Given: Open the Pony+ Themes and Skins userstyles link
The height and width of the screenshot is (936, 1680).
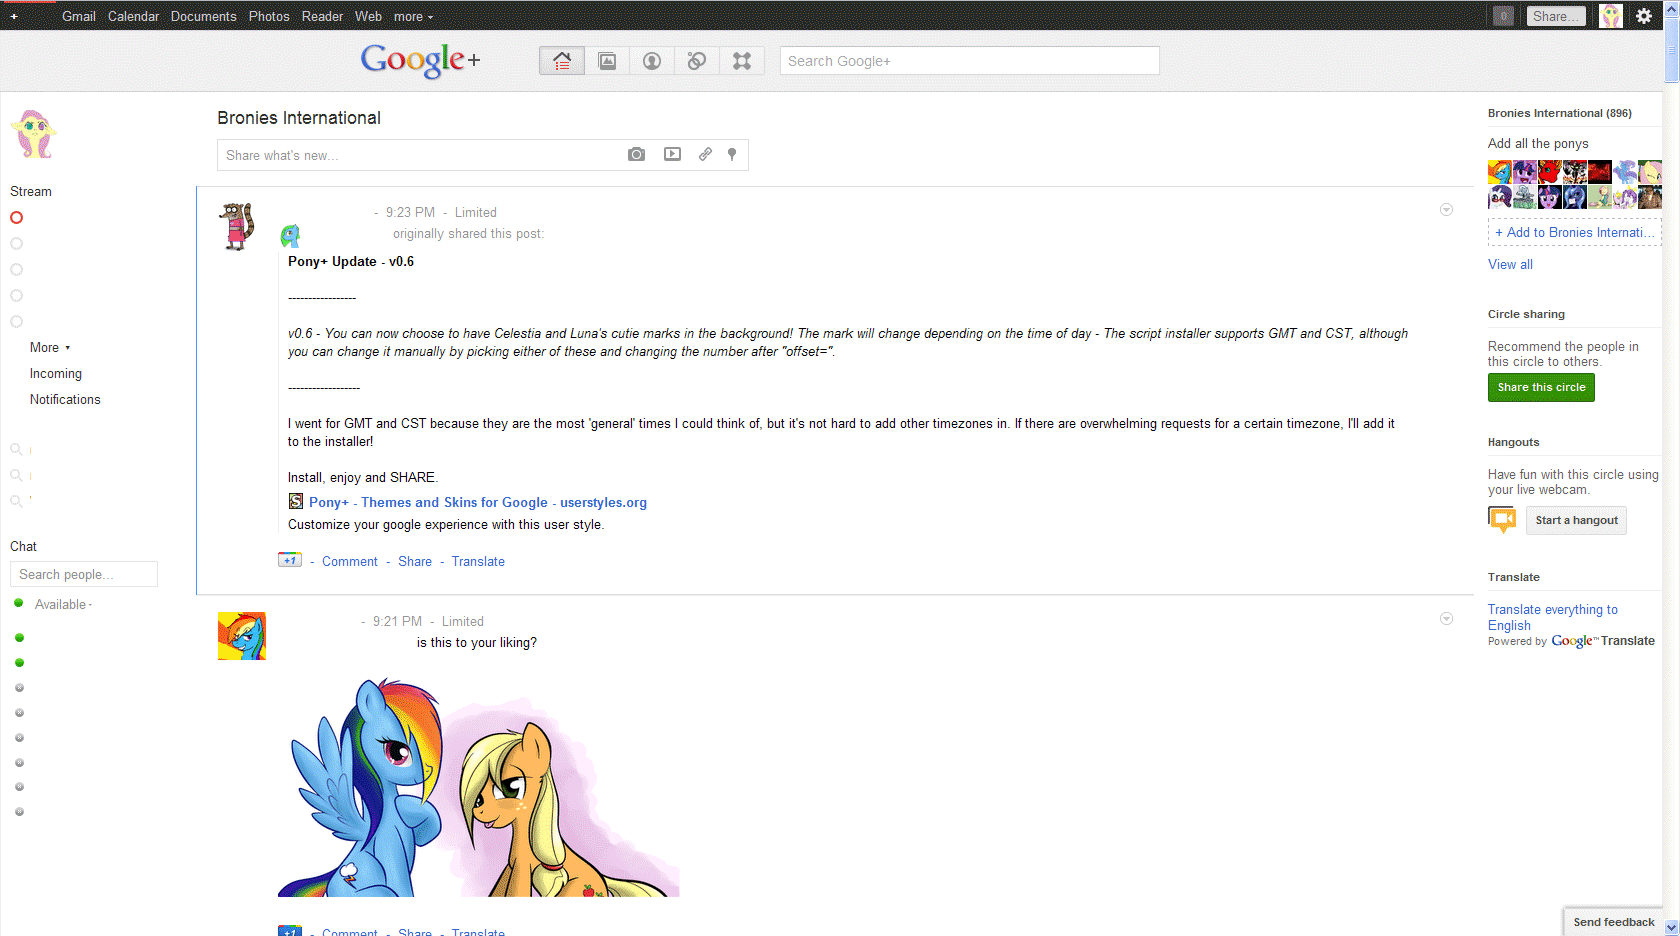Looking at the screenshot, I should pyautogui.click(x=478, y=502).
